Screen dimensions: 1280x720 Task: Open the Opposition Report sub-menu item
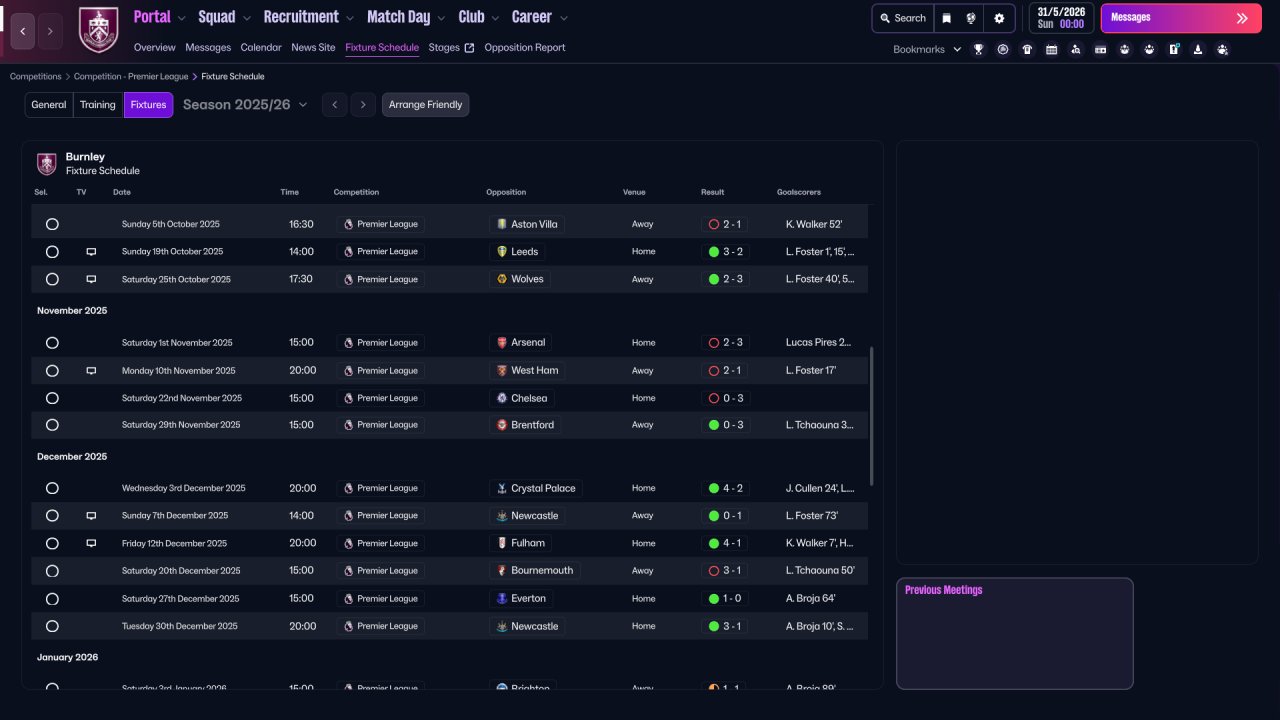click(x=525, y=47)
